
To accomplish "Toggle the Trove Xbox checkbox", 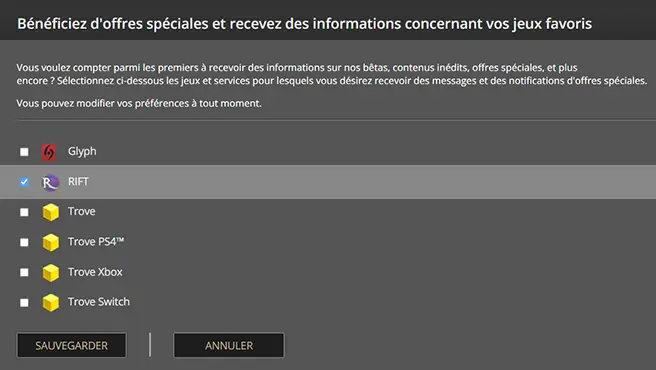I will tap(24, 272).
